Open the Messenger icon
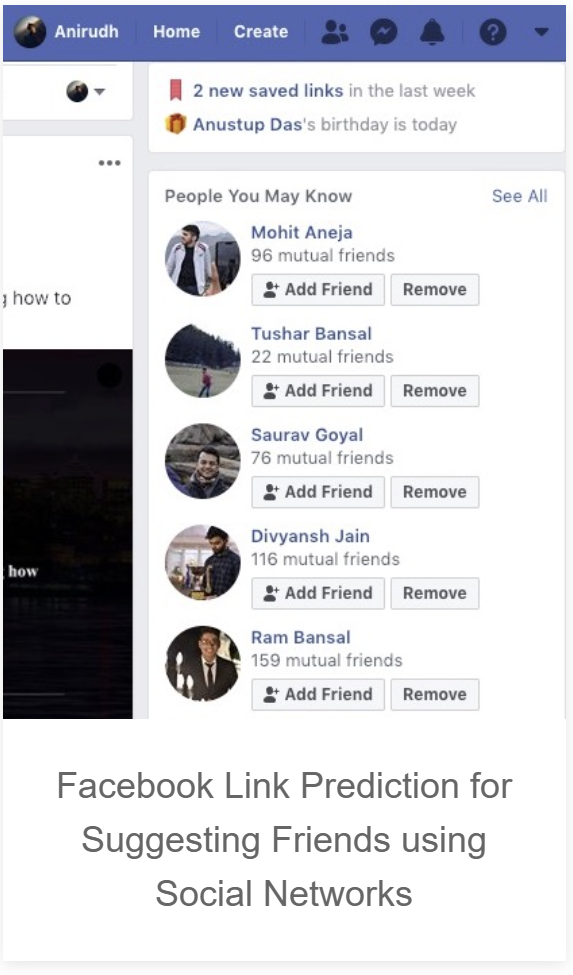 (x=383, y=32)
